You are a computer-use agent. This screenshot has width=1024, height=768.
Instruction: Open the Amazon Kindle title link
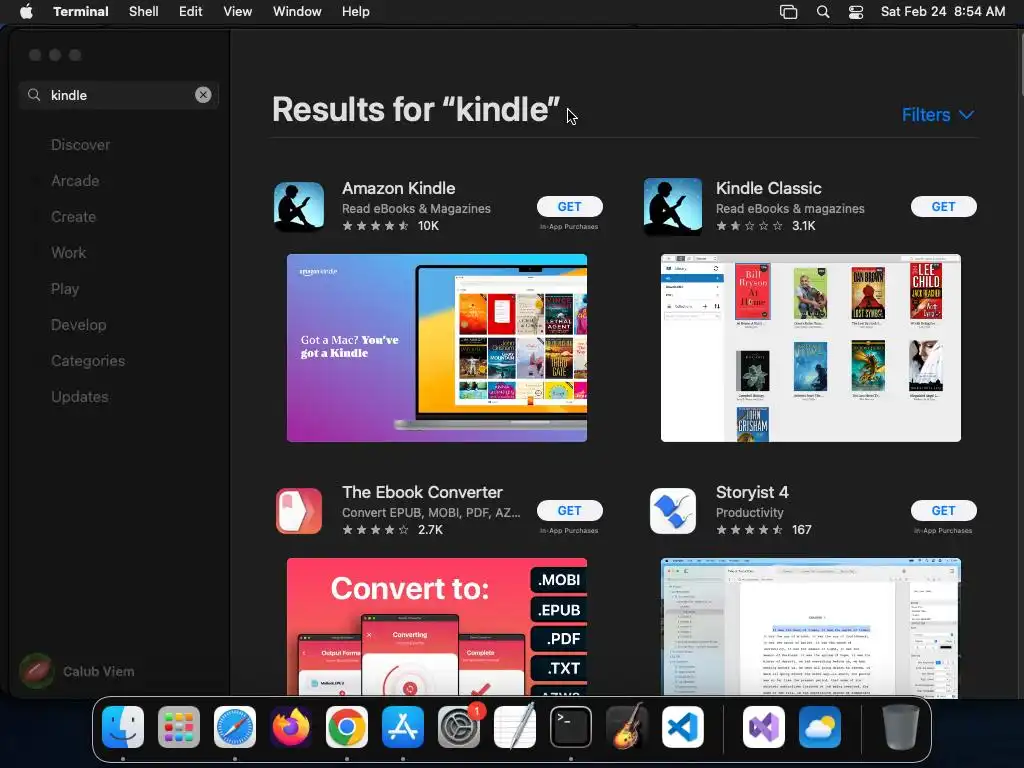point(398,188)
